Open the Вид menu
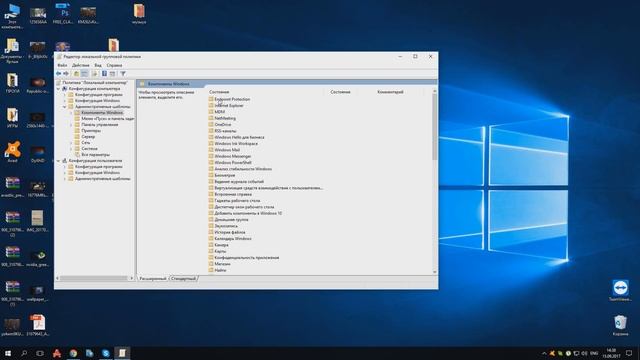Image resolution: width=640 pixels, height=360 pixels. click(x=98, y=65)
